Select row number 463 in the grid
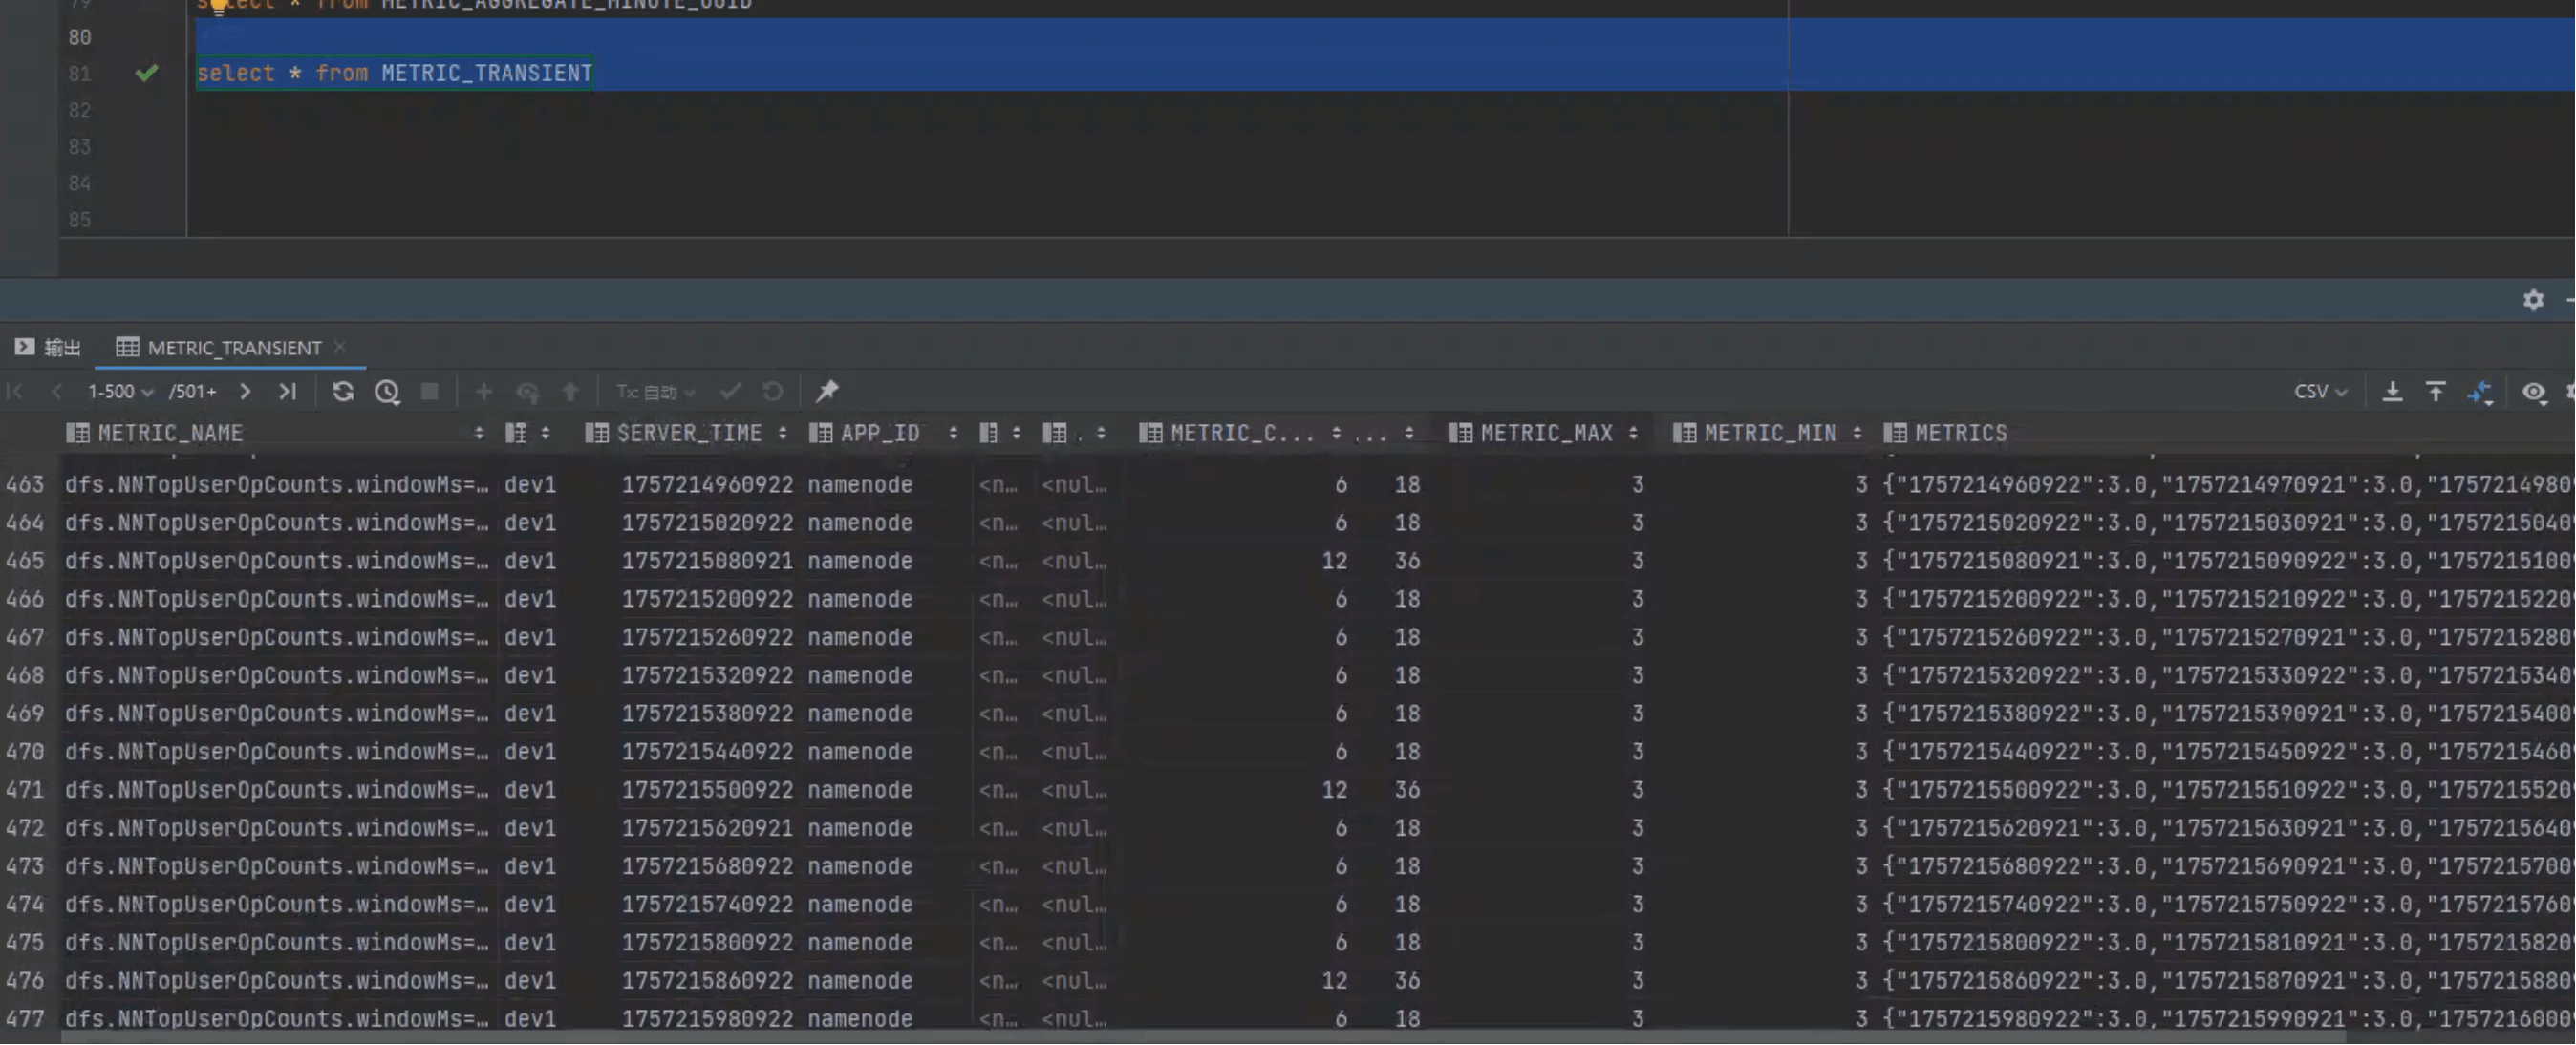 (x=25, y=485)
